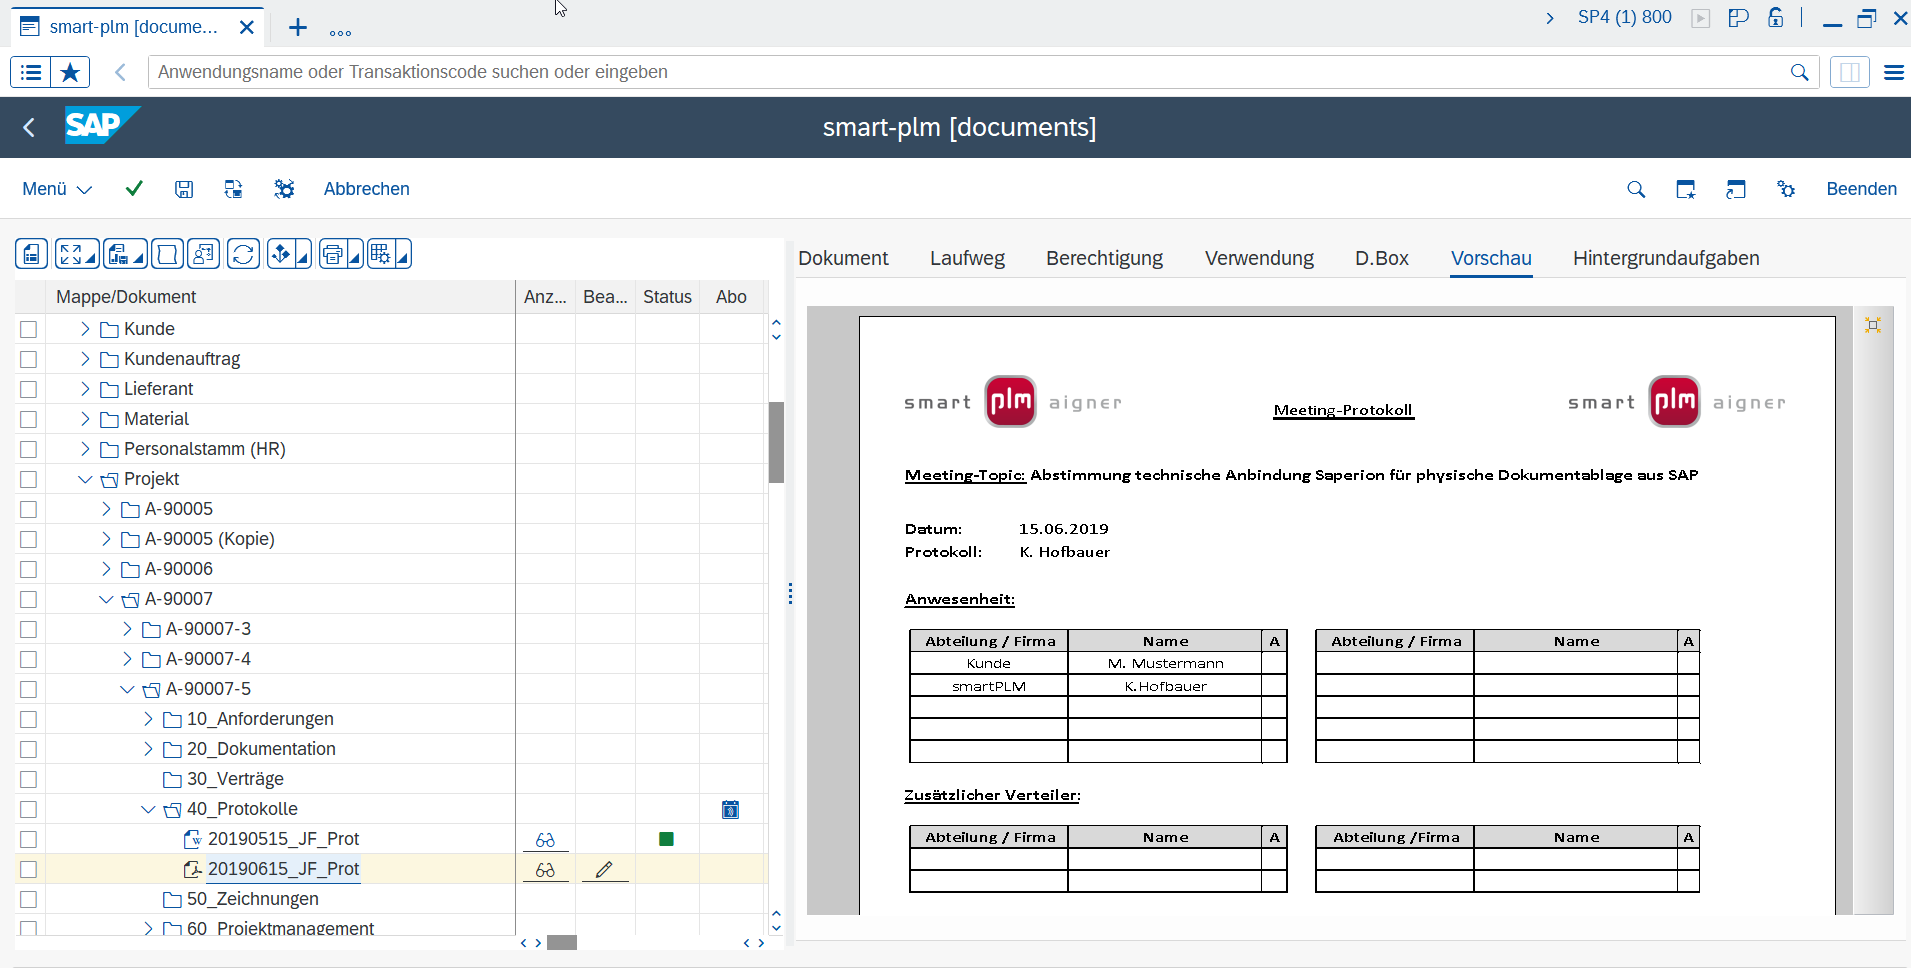Open the Hintergrundaufgaben tab

pyautogui.click(x=1666, y=258)
